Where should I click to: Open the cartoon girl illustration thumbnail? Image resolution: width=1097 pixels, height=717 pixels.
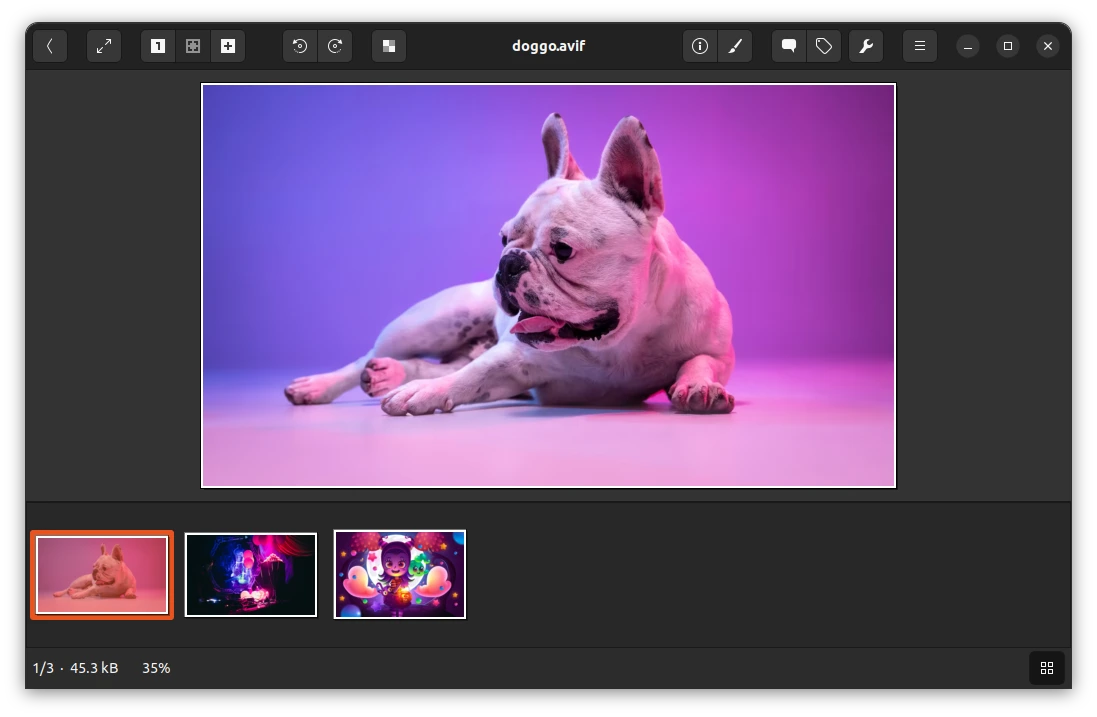(400, 575)
